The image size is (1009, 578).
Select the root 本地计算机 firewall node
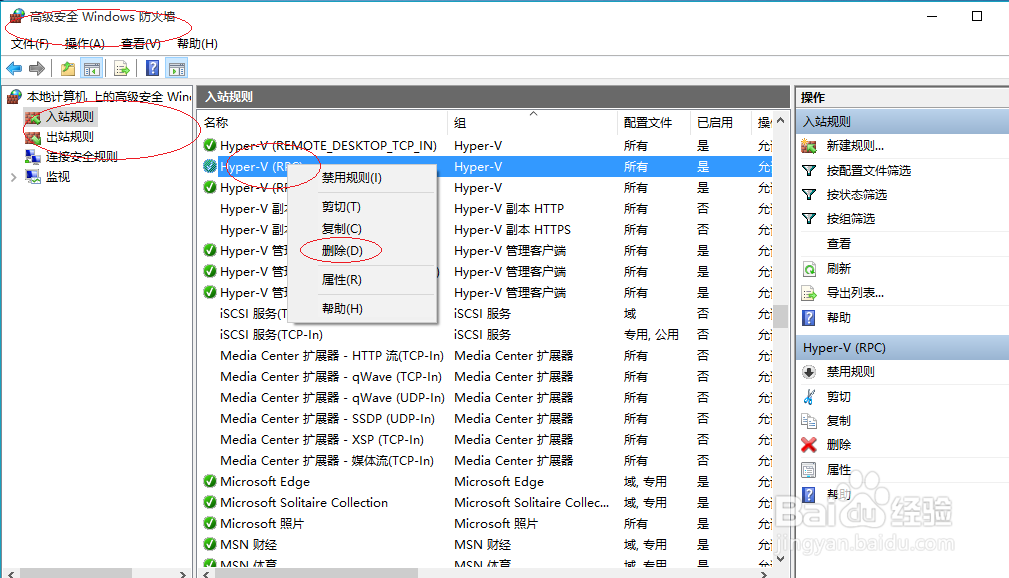pos(108,97)
